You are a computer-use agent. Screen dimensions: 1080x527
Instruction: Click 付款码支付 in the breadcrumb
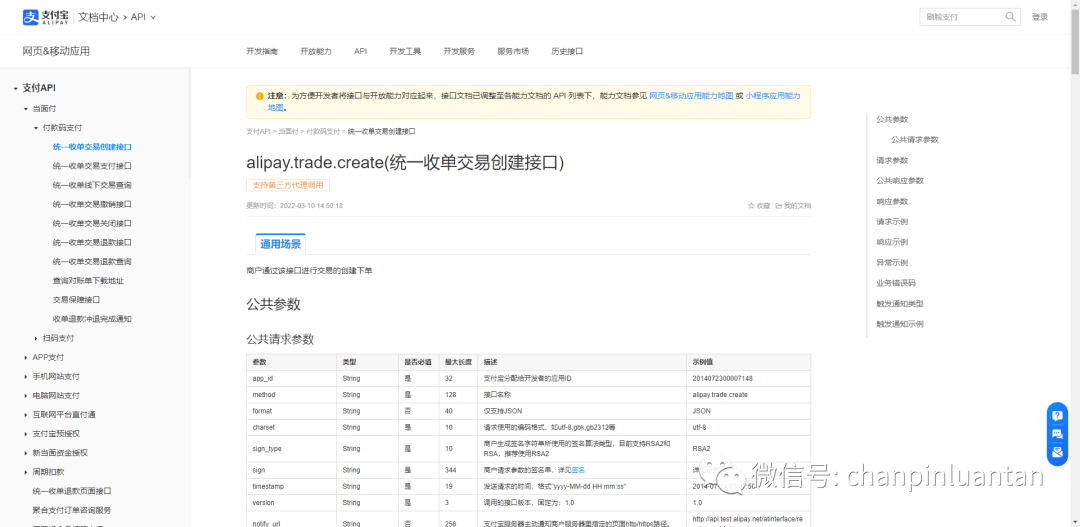pyautogui.click(x=323, y=131)
